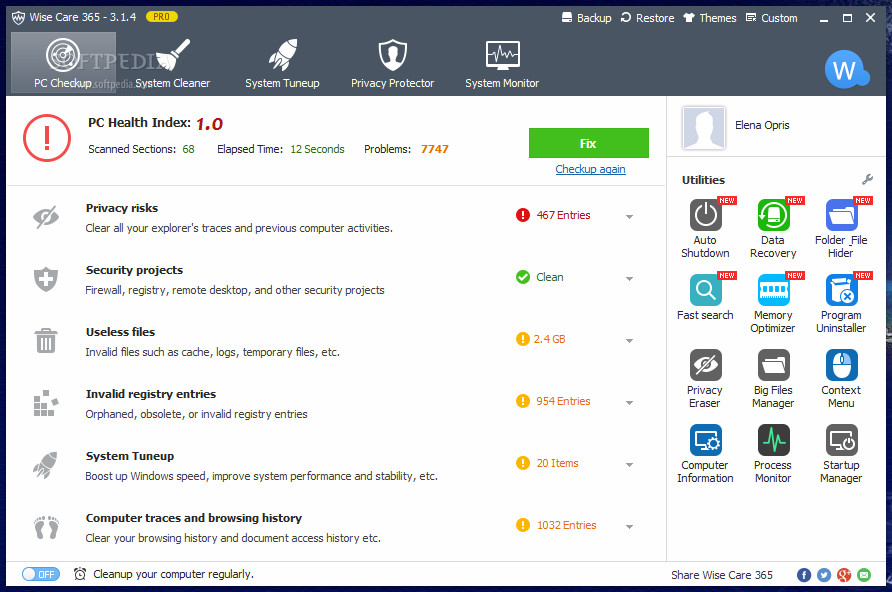
Task: Switch to the System Cleaner tab
Action: 173,63
